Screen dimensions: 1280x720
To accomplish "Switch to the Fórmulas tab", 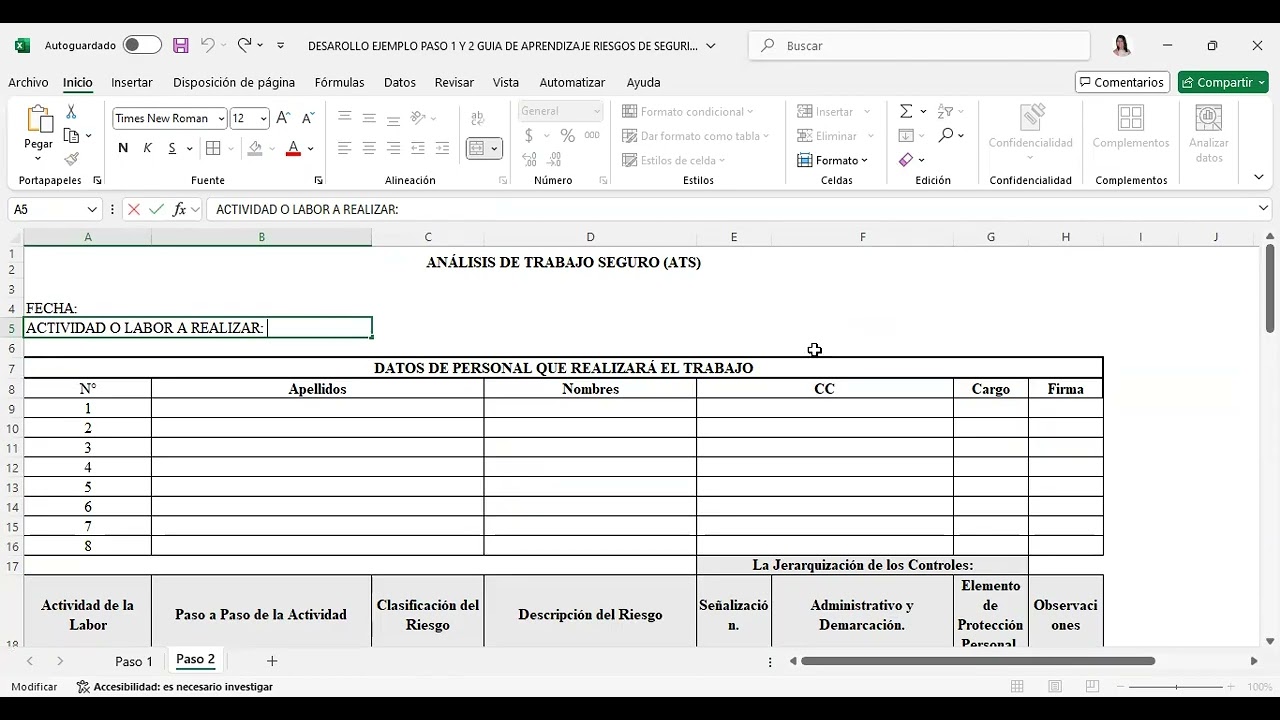I will [x=339, y=82].
